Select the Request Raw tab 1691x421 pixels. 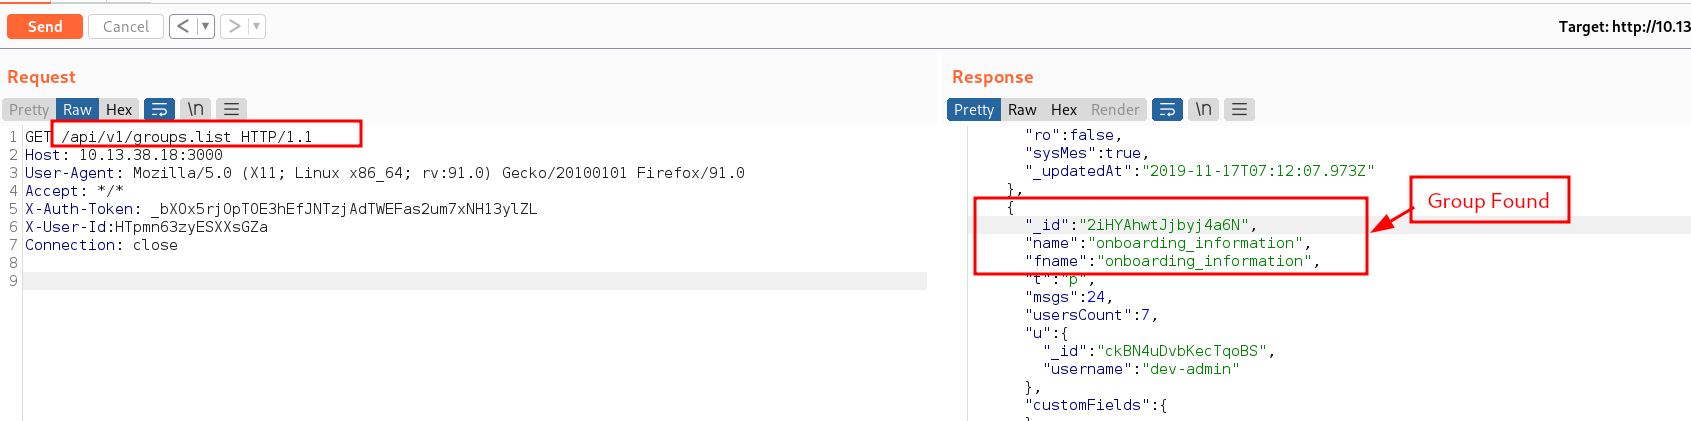pyautogui.click(x=77, y=109)
